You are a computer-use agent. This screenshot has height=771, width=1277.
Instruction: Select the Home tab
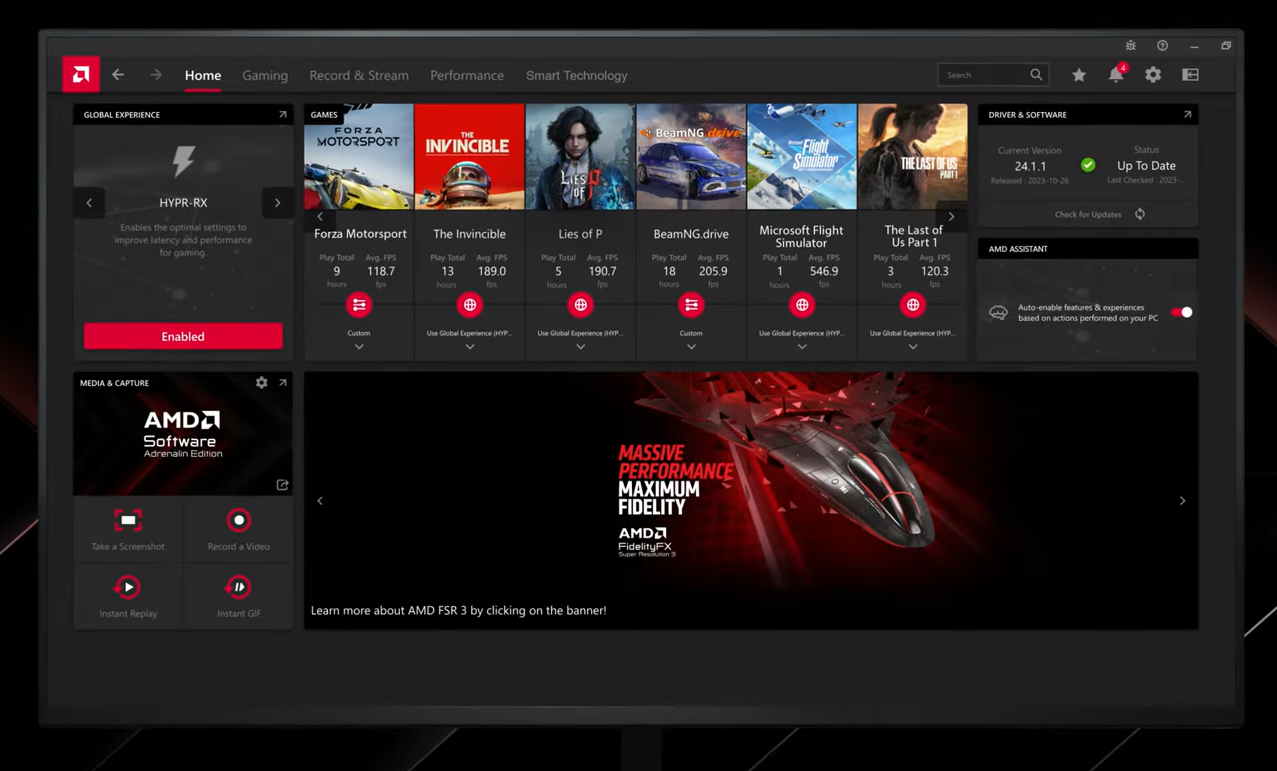pyautogui.click(x=203, y=76)
